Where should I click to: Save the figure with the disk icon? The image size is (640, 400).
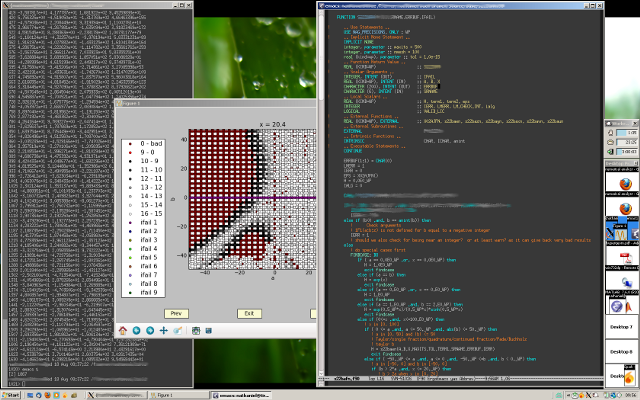[209, 331]
